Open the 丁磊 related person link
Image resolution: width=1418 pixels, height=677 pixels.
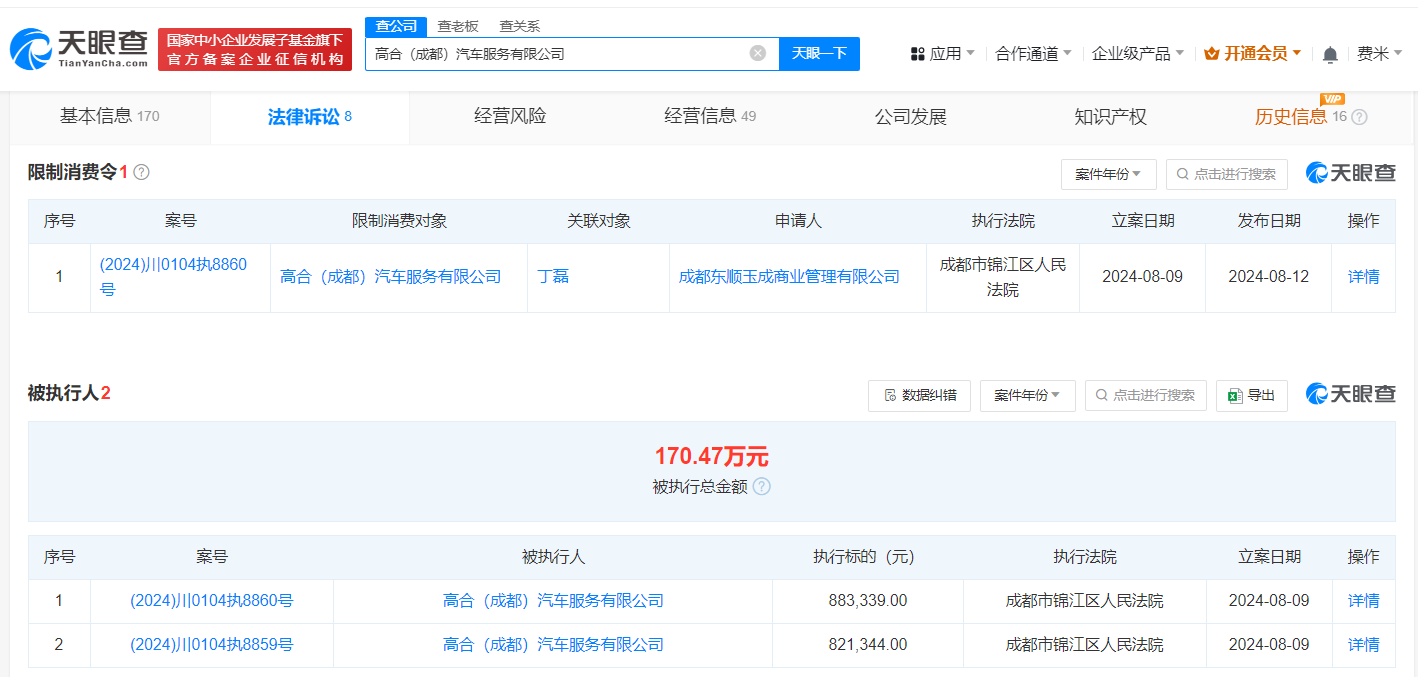[x=555, y=276]
